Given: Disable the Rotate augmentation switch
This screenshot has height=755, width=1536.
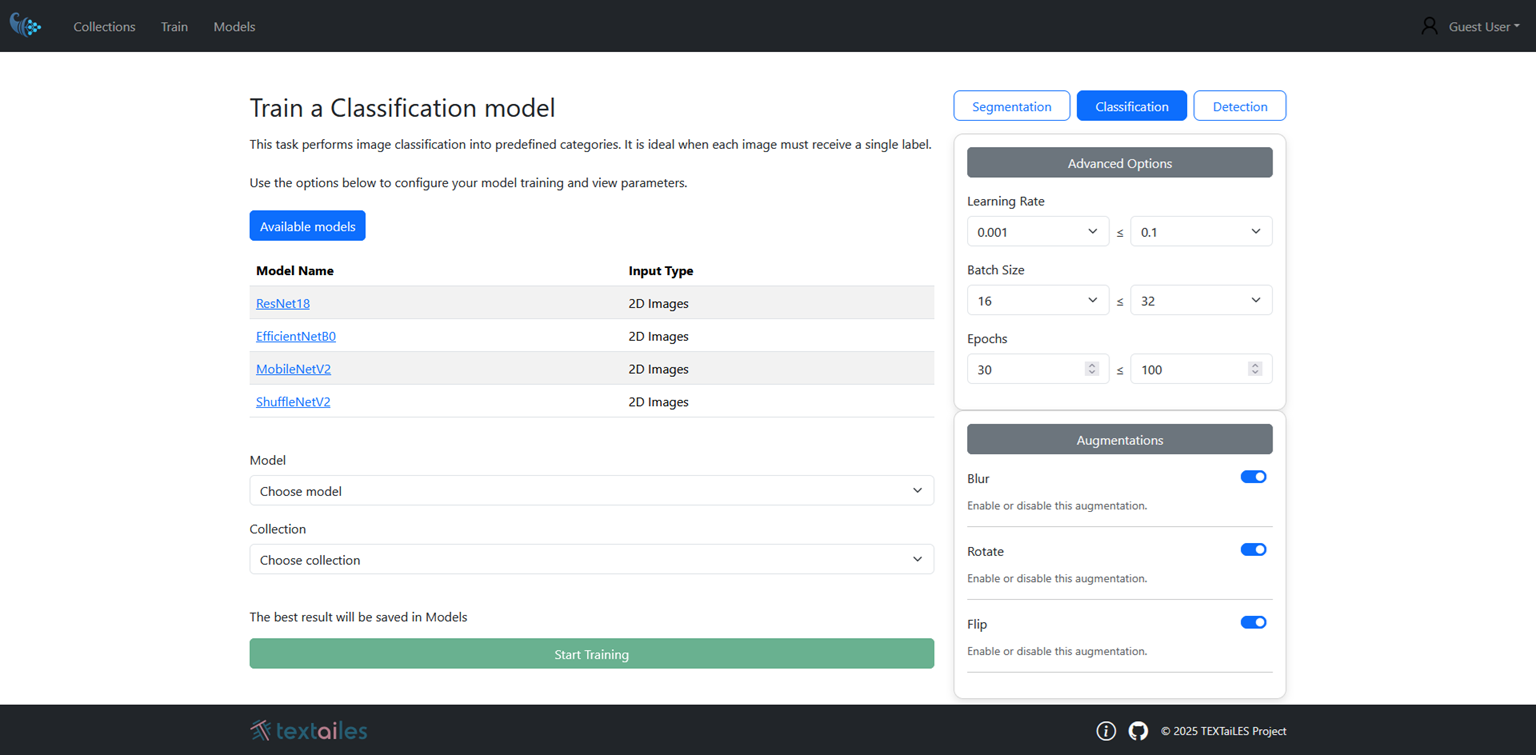Looking at the screenshot, I should pos(1253,550).
